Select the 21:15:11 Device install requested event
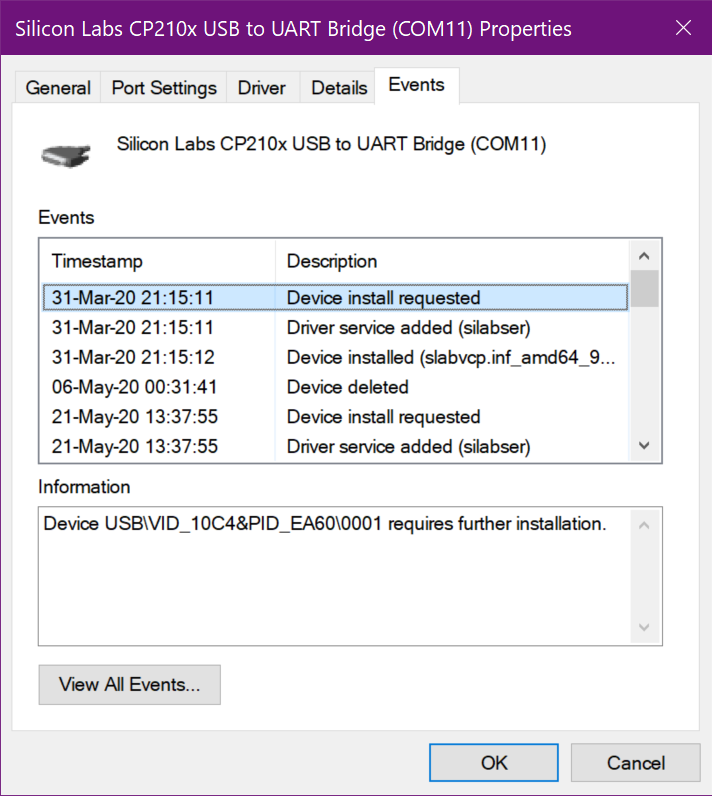This screenshot has height=796, width=712. 335,297
